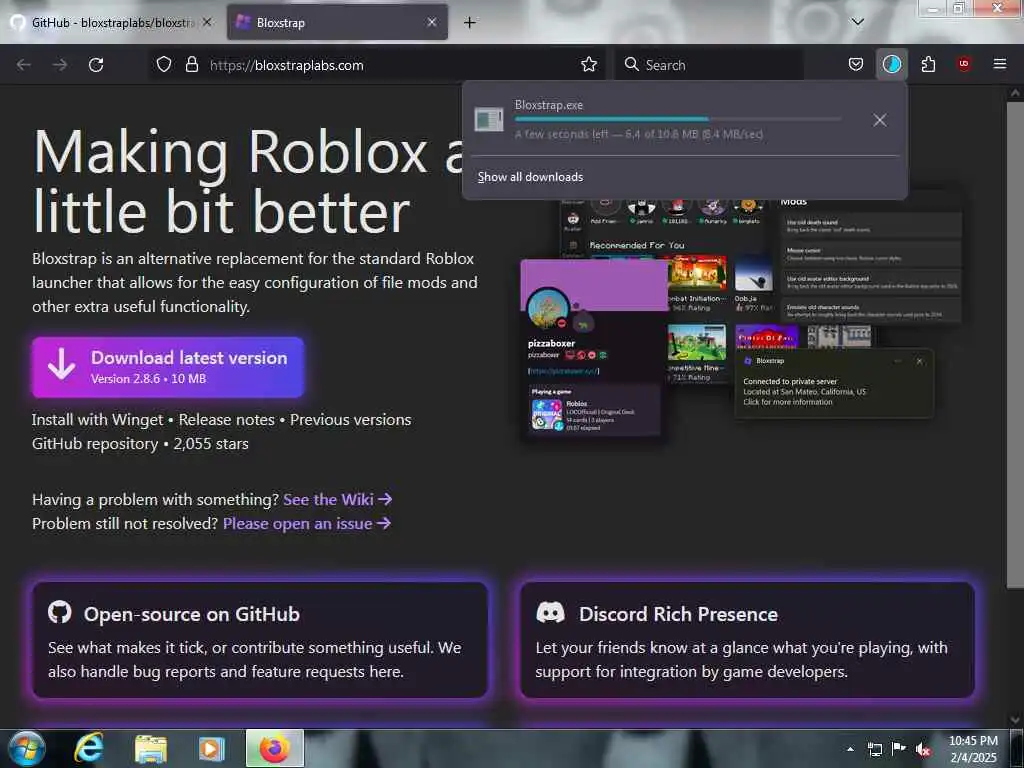Open Install with Winget link

pyautogui.click(x=97, y=420)
